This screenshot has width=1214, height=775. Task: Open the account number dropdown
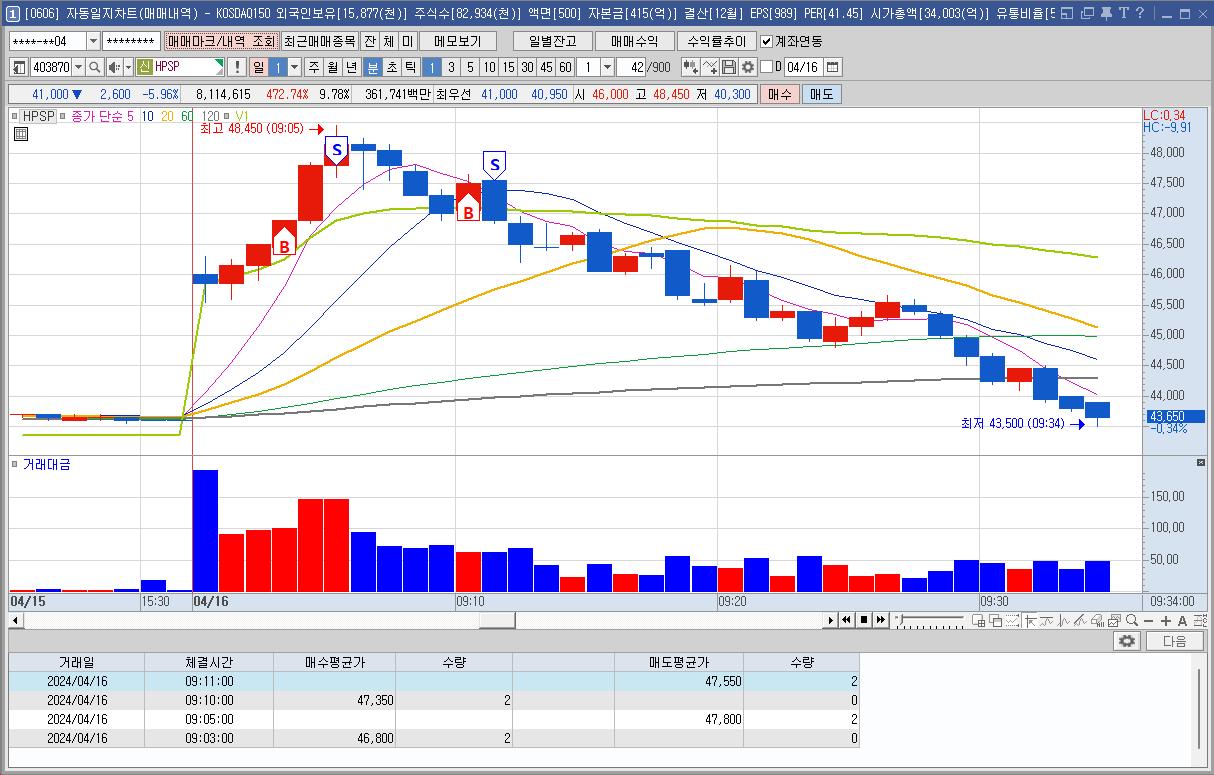[x=94, y=41]
